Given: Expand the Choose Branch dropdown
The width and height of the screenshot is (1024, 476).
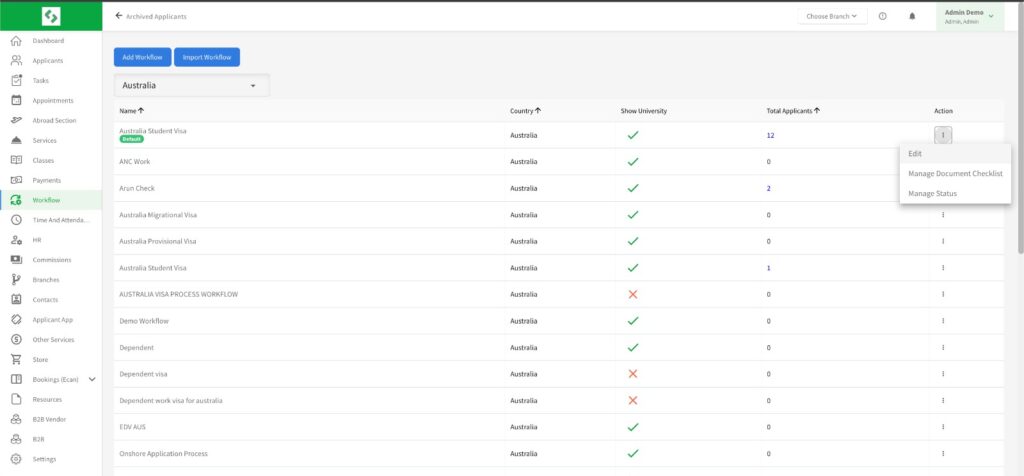Looking at the screenshot, I should click(832, 16).
